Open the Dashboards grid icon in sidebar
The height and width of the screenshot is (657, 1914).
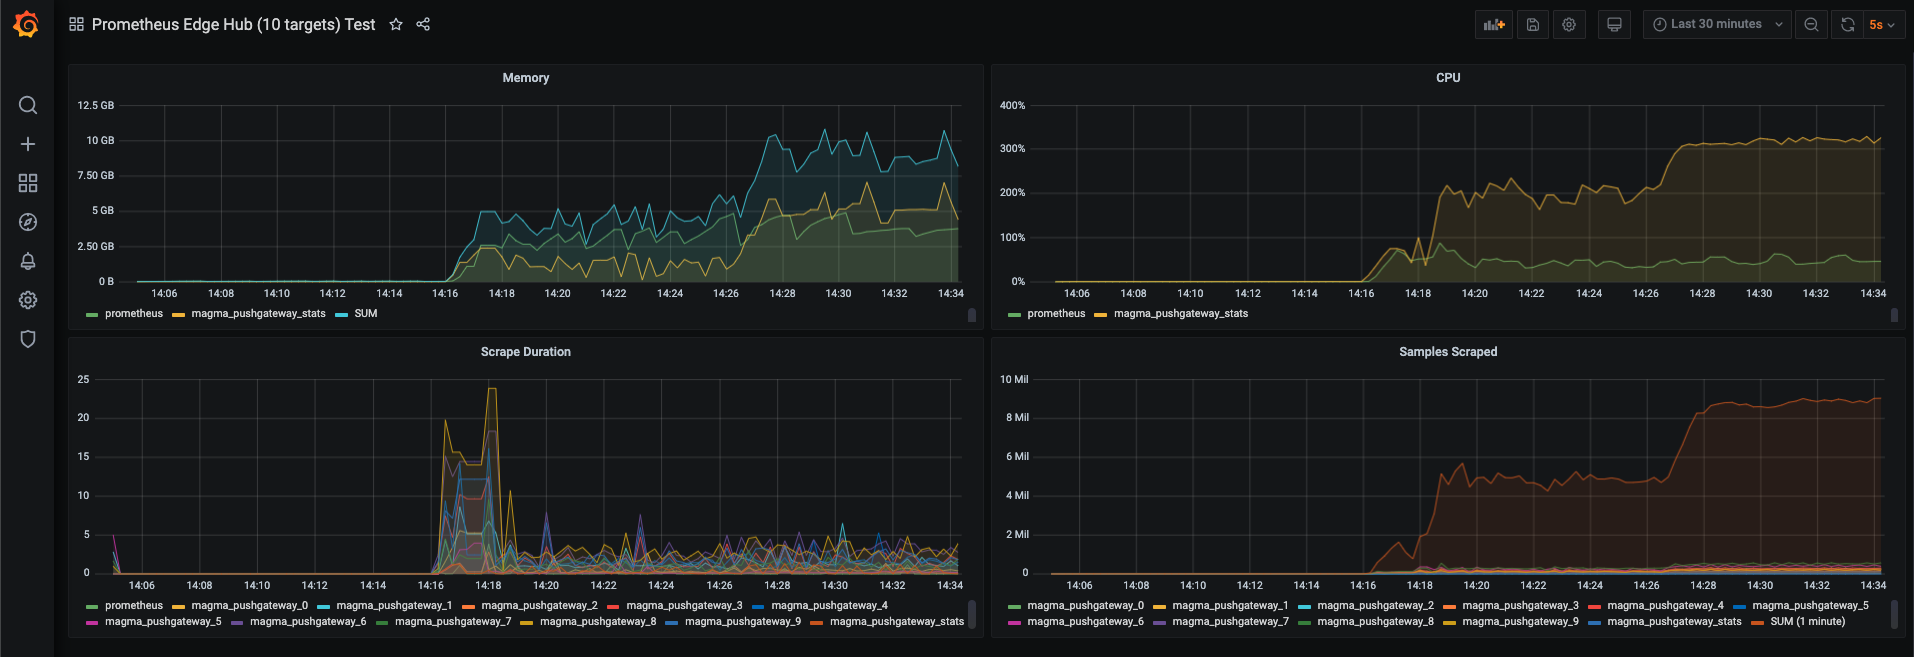[28, 183]
